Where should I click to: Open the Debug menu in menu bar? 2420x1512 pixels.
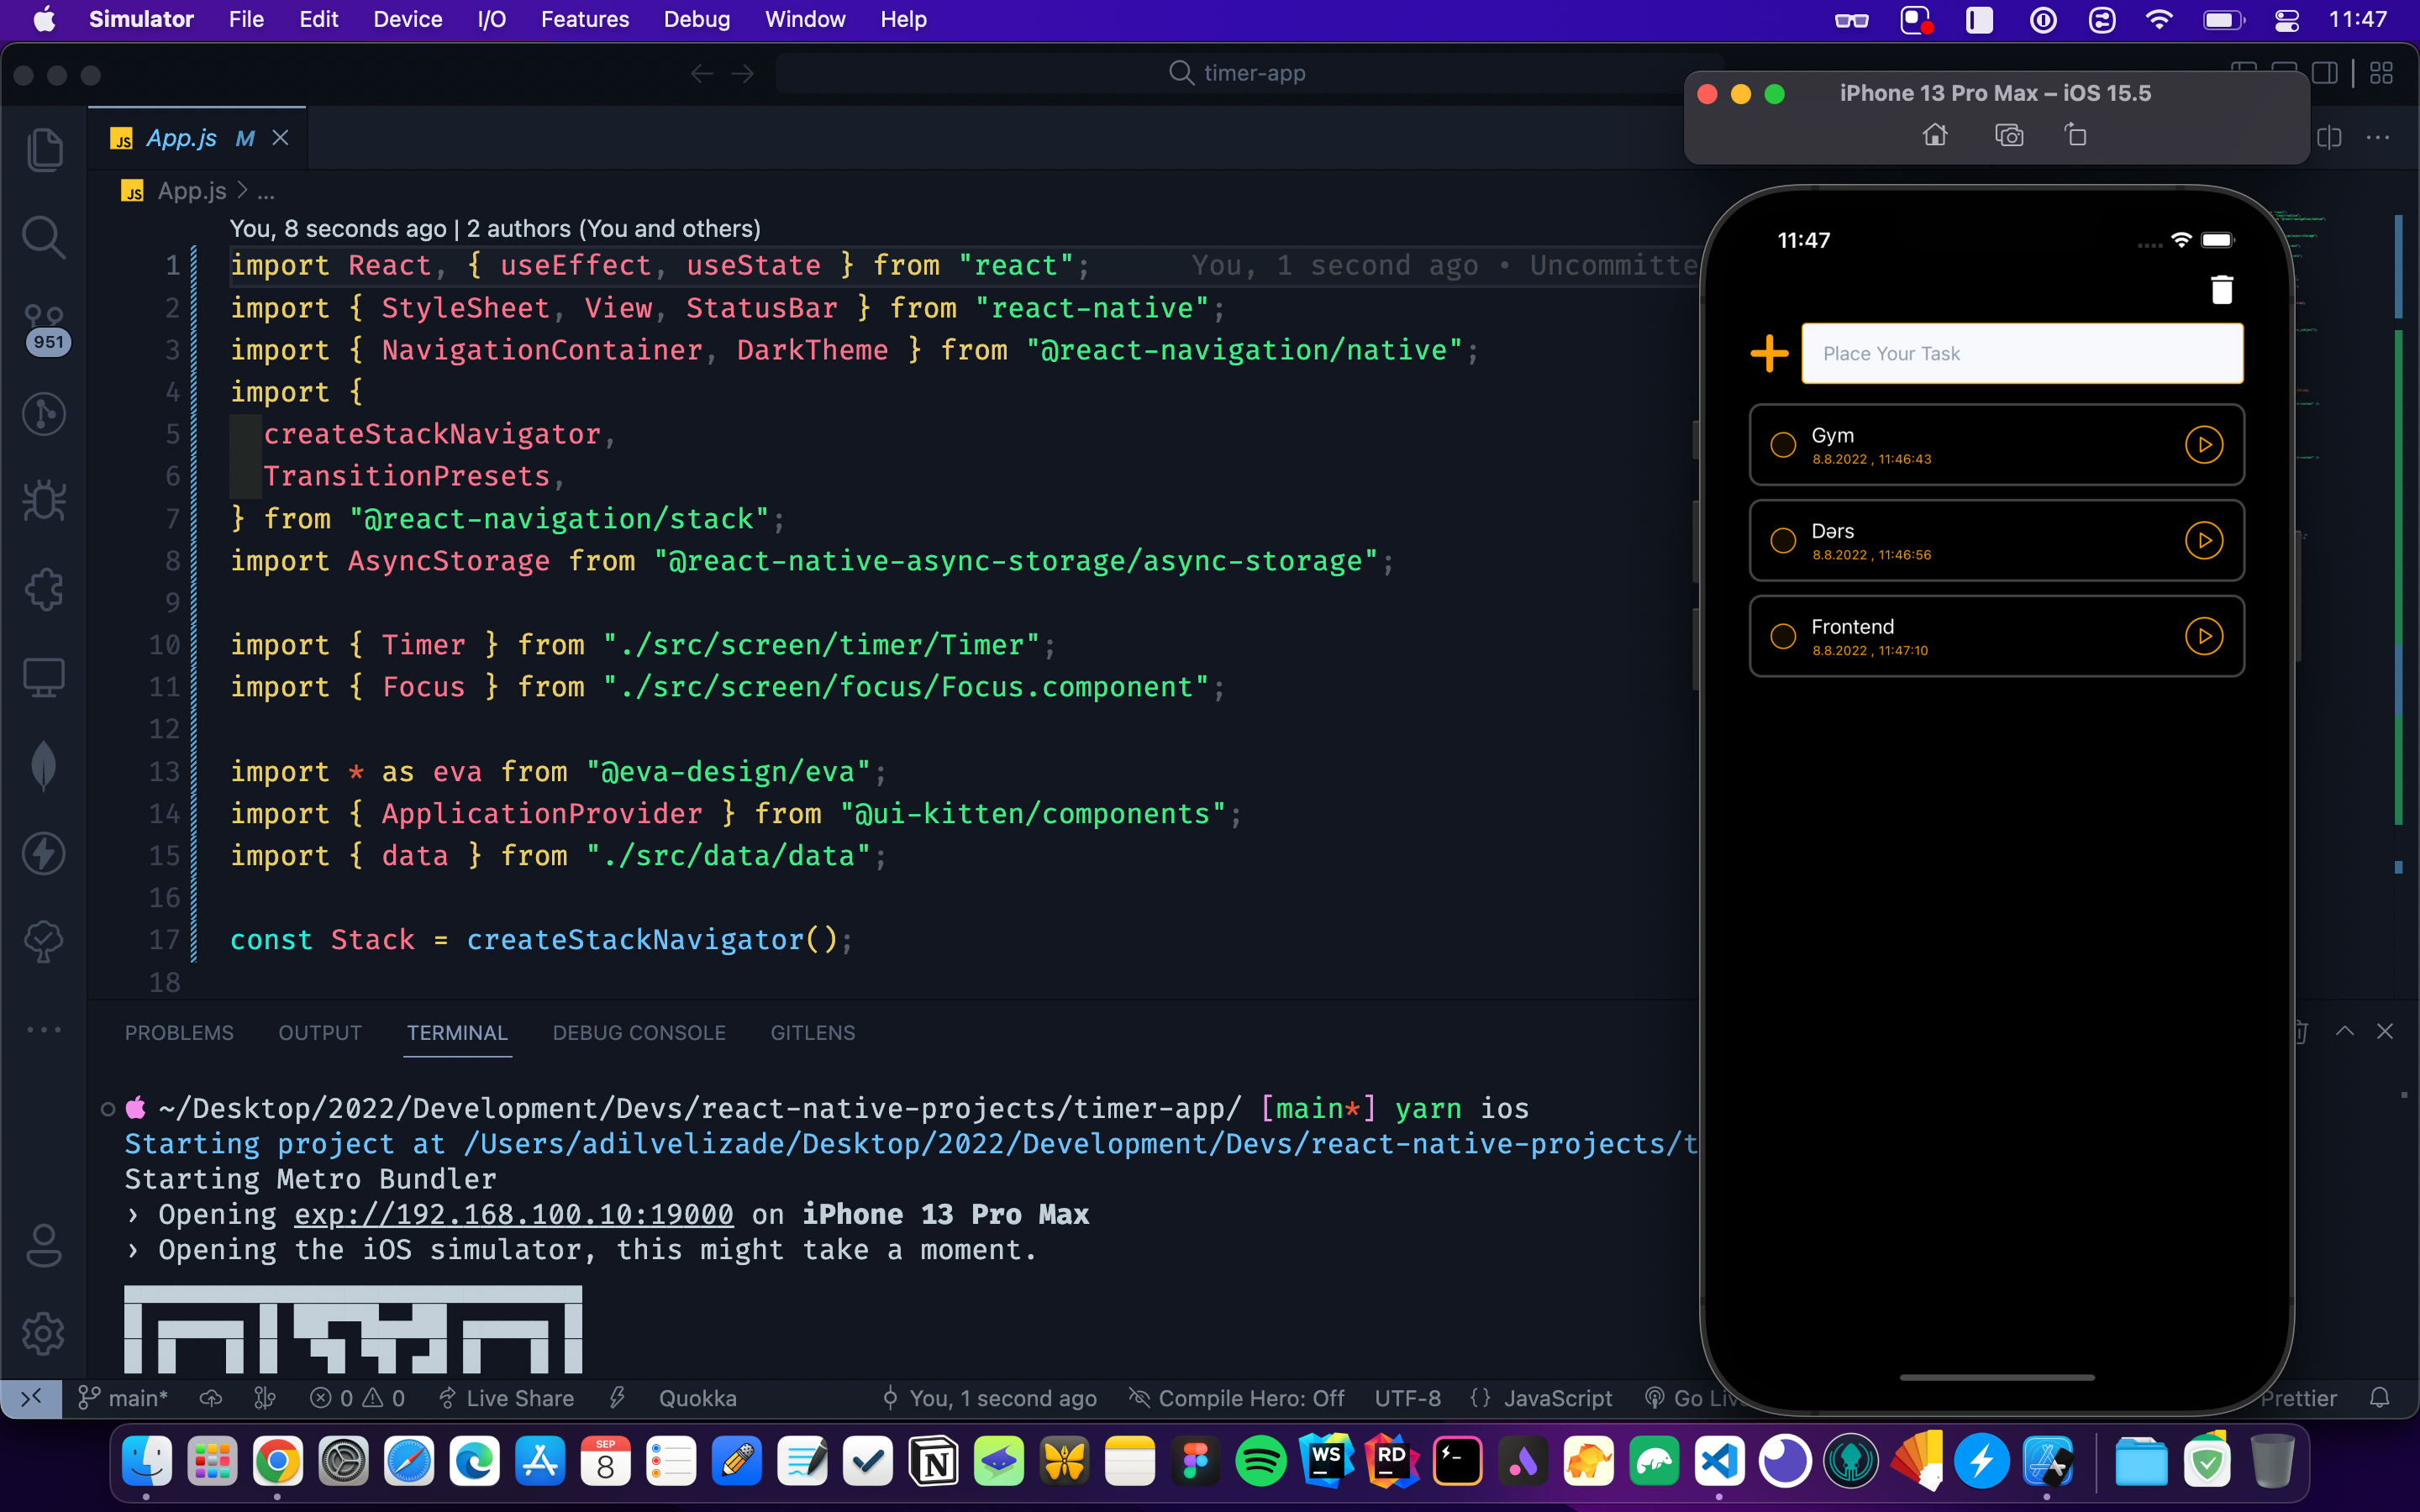pos(696,19)
